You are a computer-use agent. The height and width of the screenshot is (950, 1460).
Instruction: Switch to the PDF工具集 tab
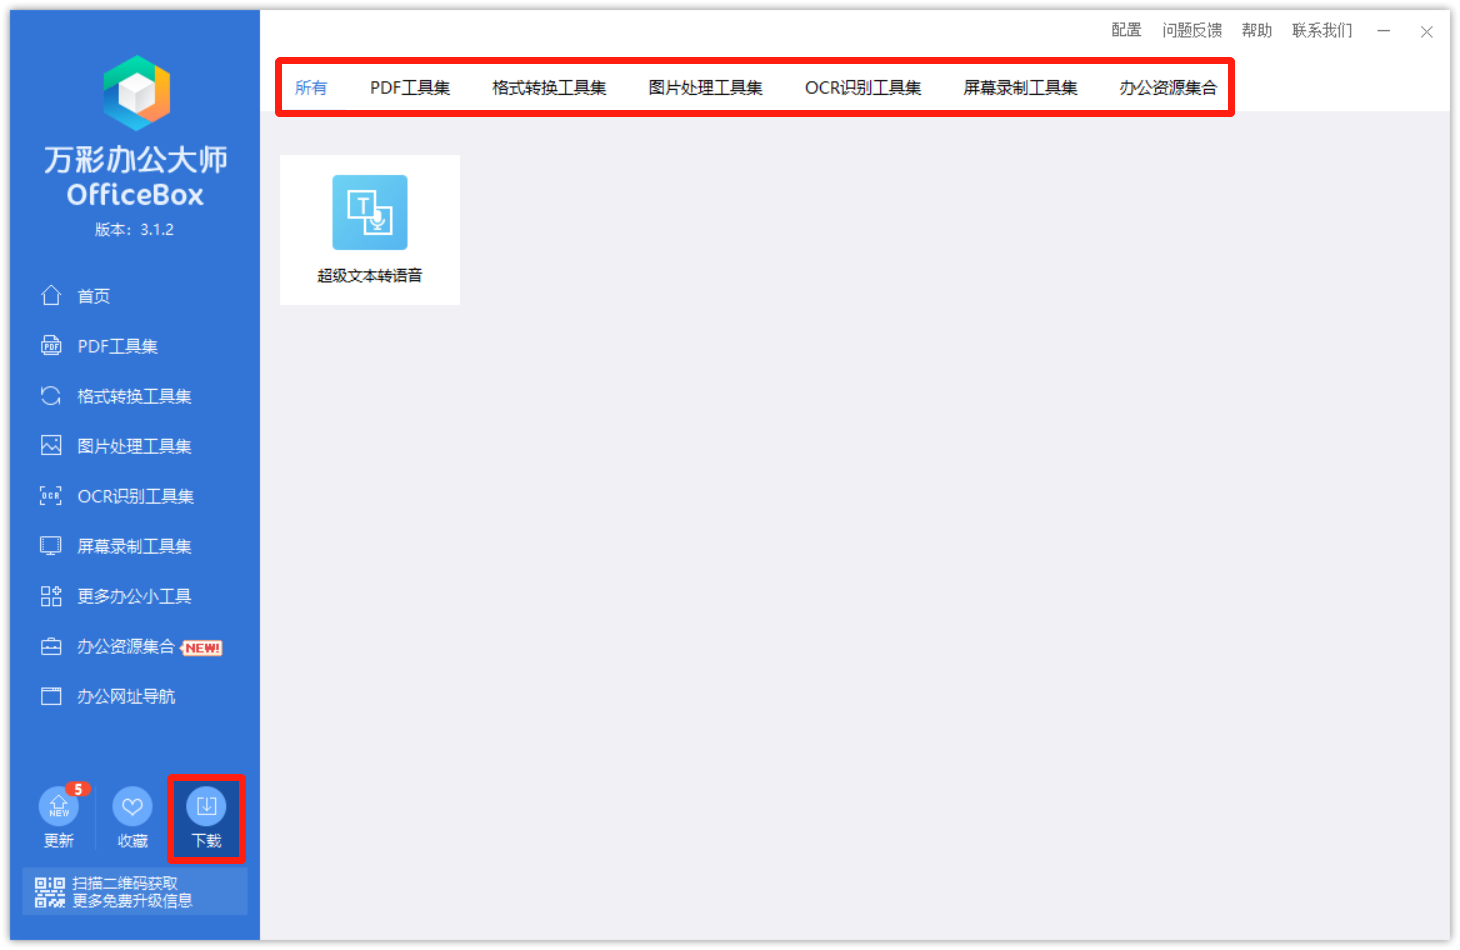click(410, 88)
